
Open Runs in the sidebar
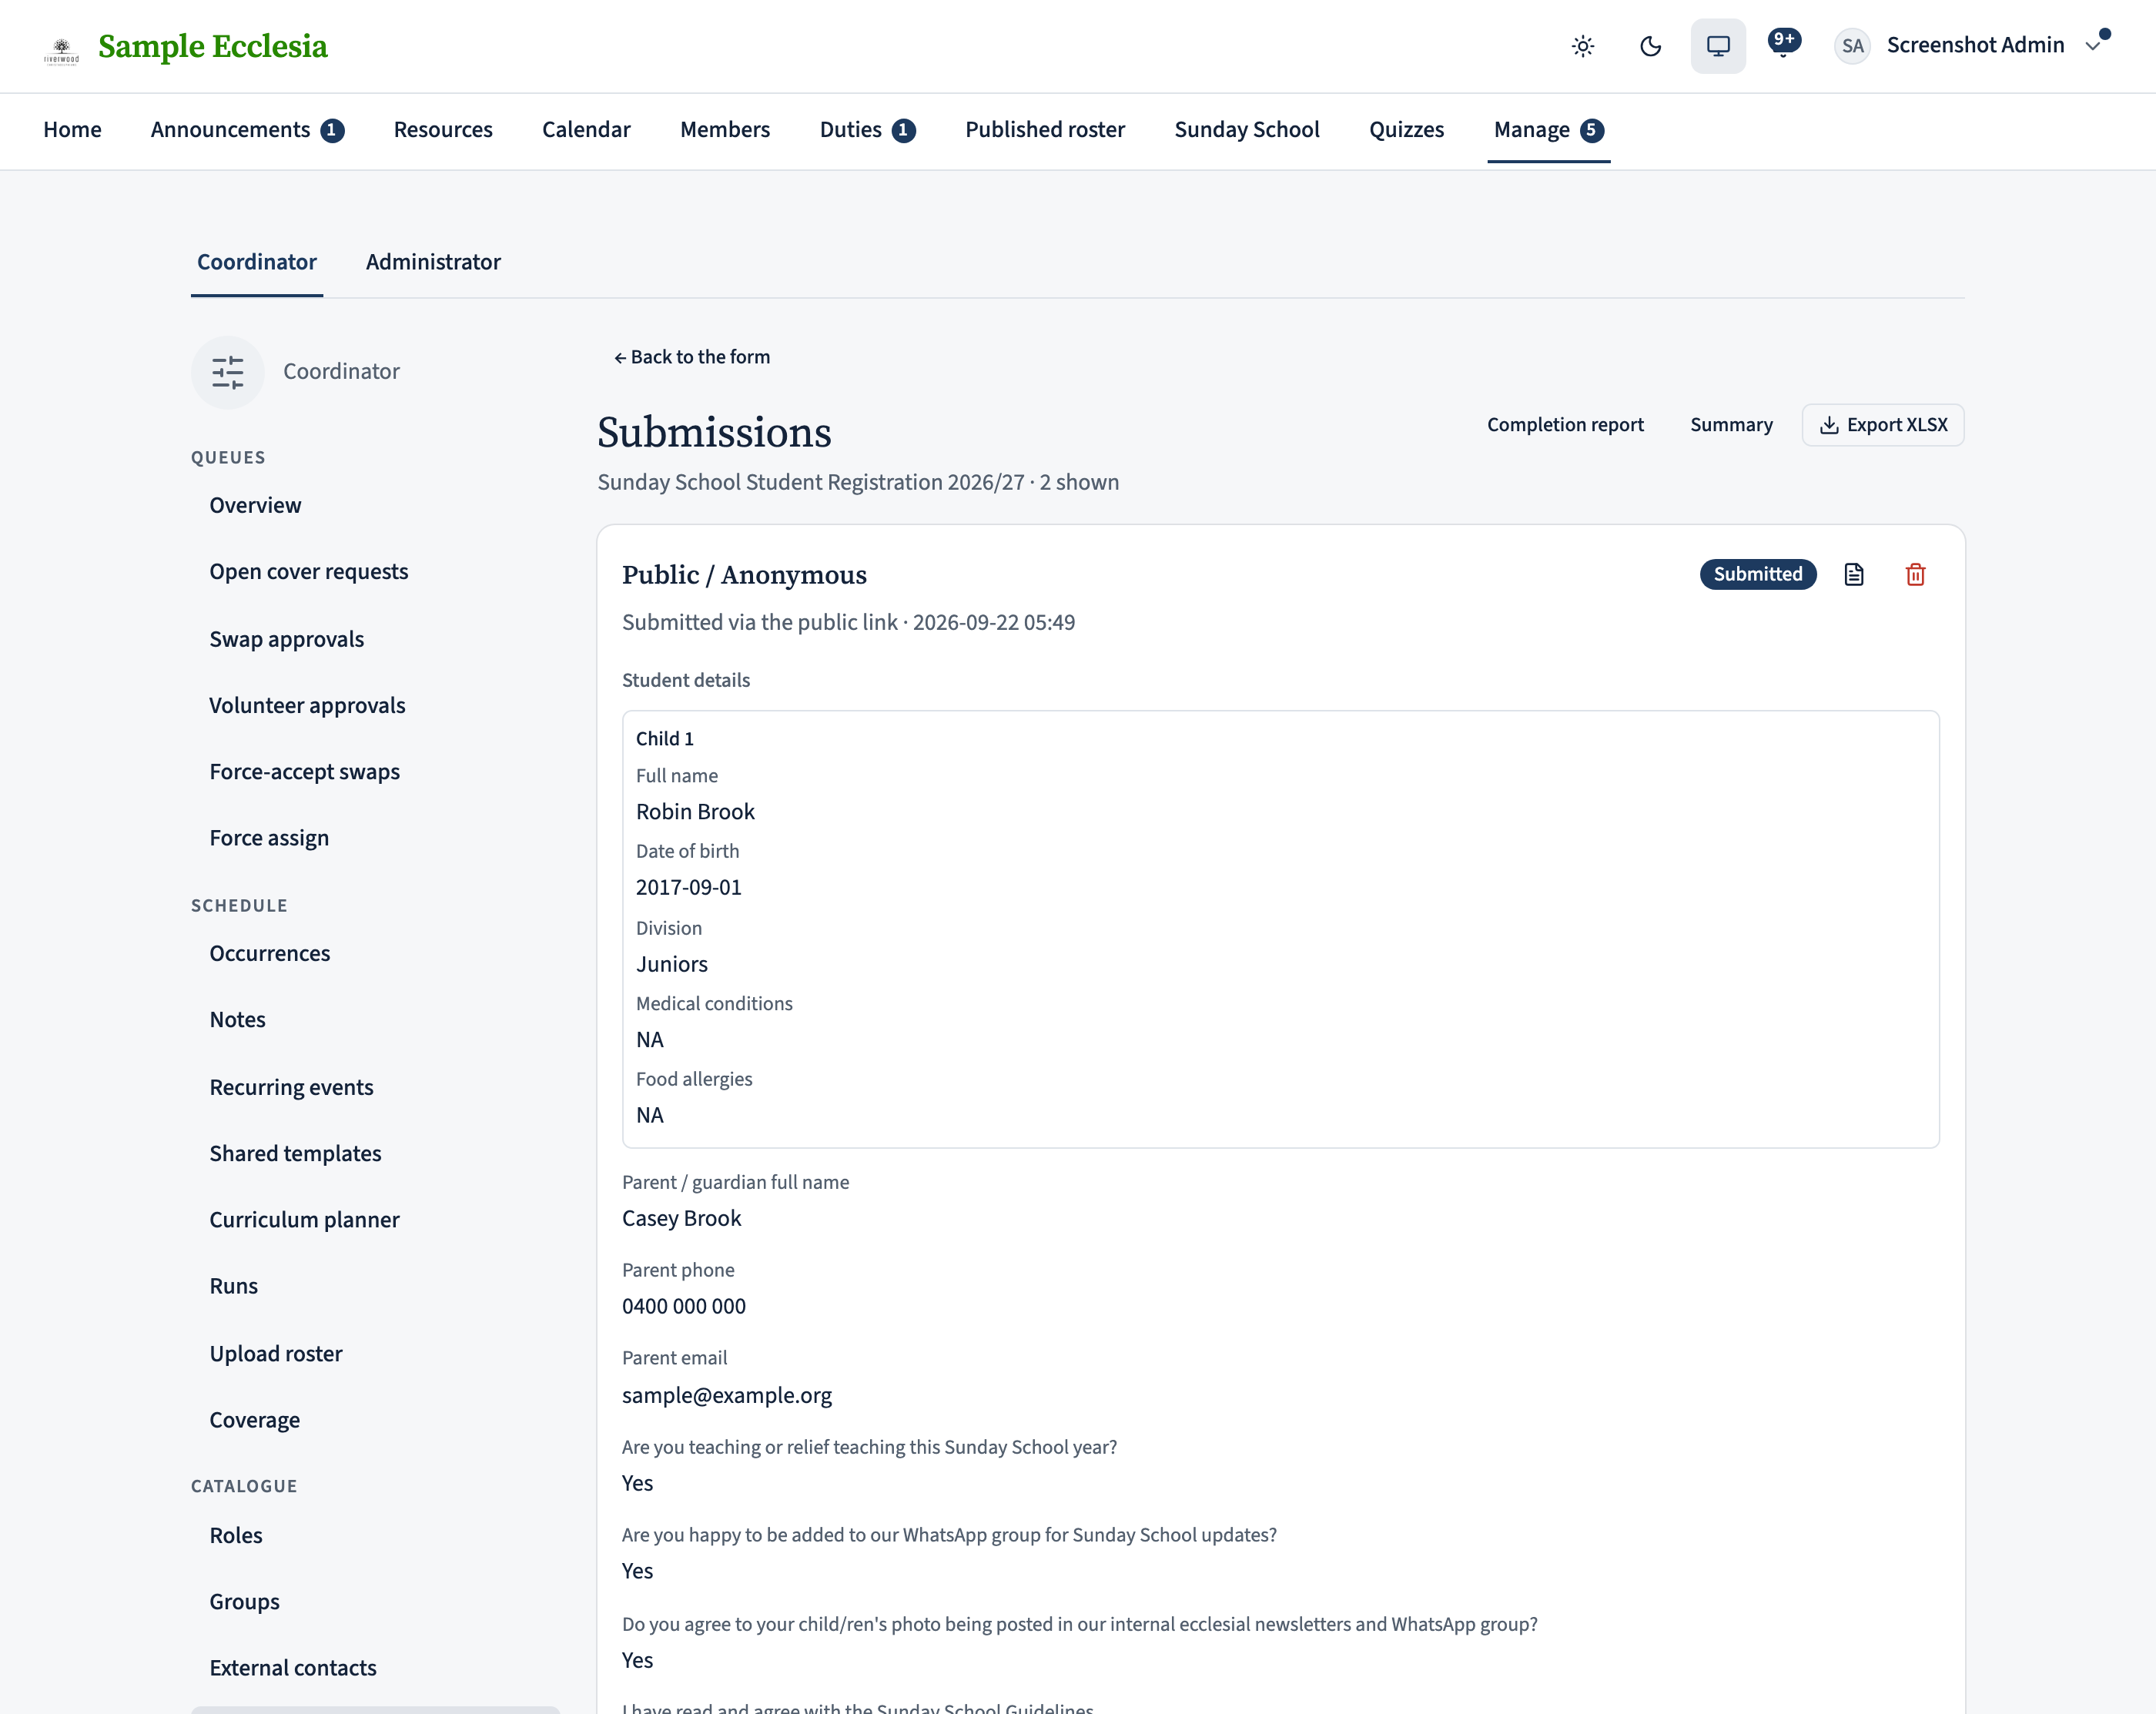(233, 1286)
